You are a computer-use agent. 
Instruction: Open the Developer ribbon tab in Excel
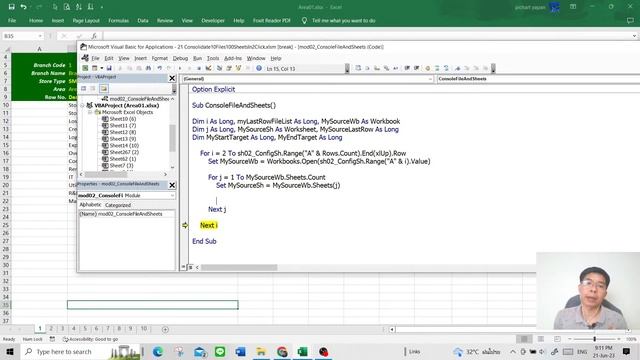213,20
